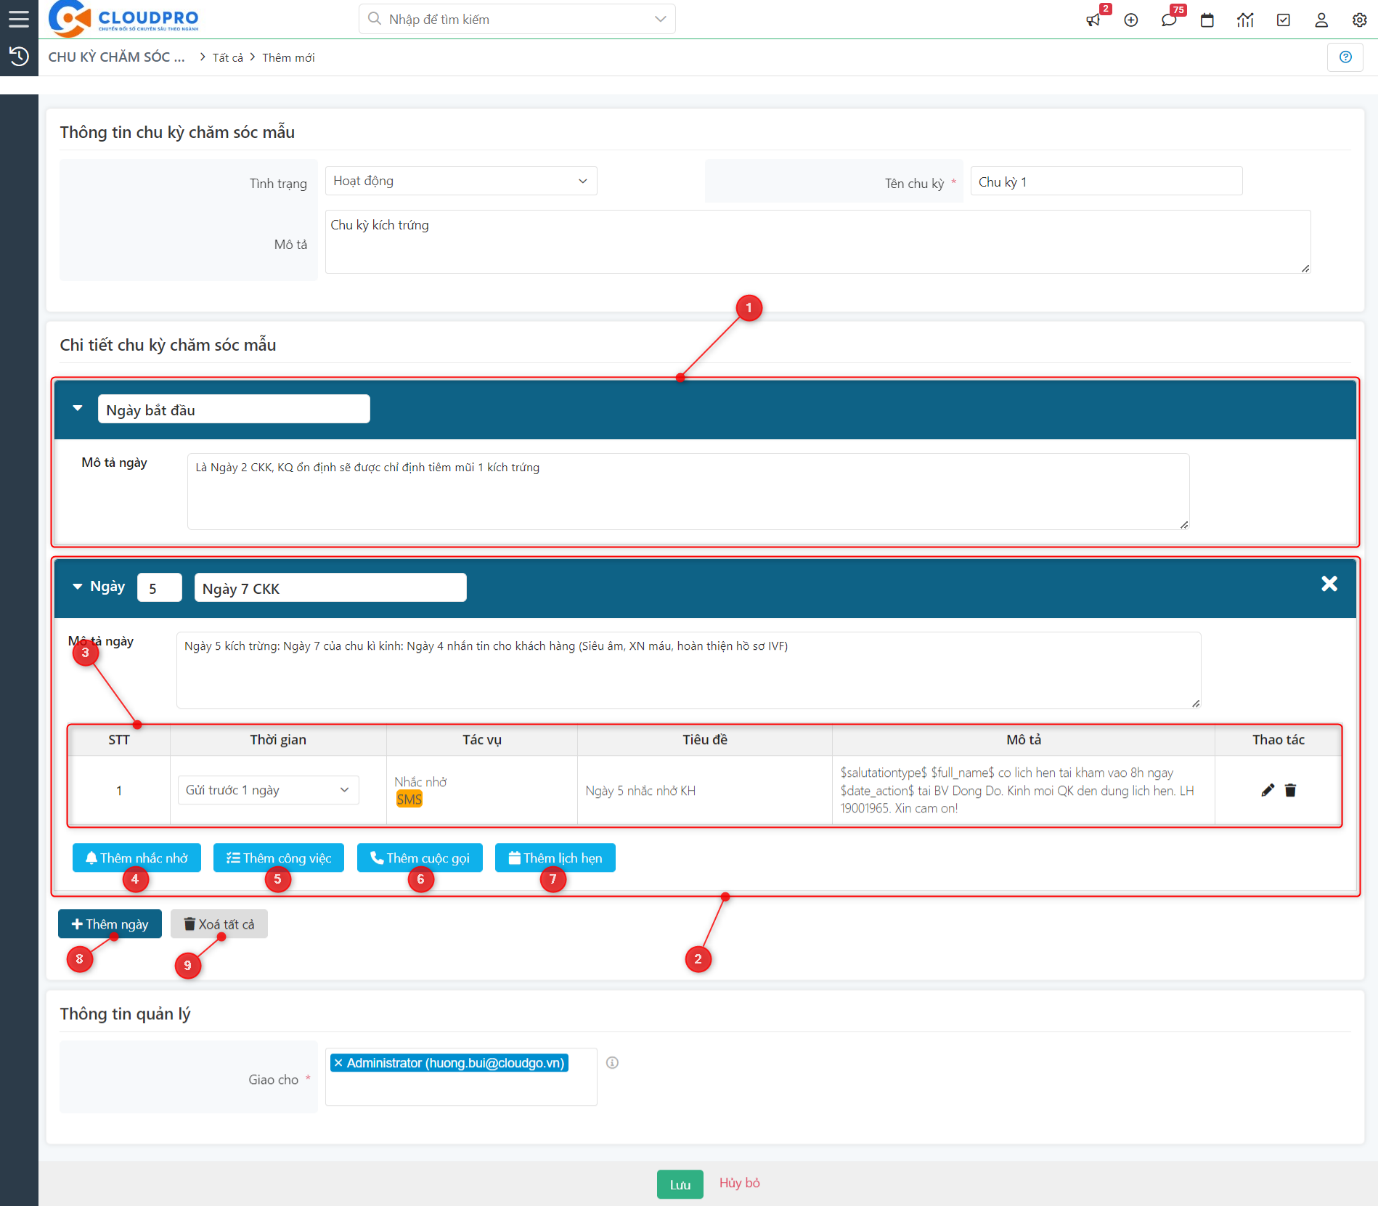Edit the reminder row with pencil icon
Viewport: 1378px width, 1206px height.
coord(1267,790)
